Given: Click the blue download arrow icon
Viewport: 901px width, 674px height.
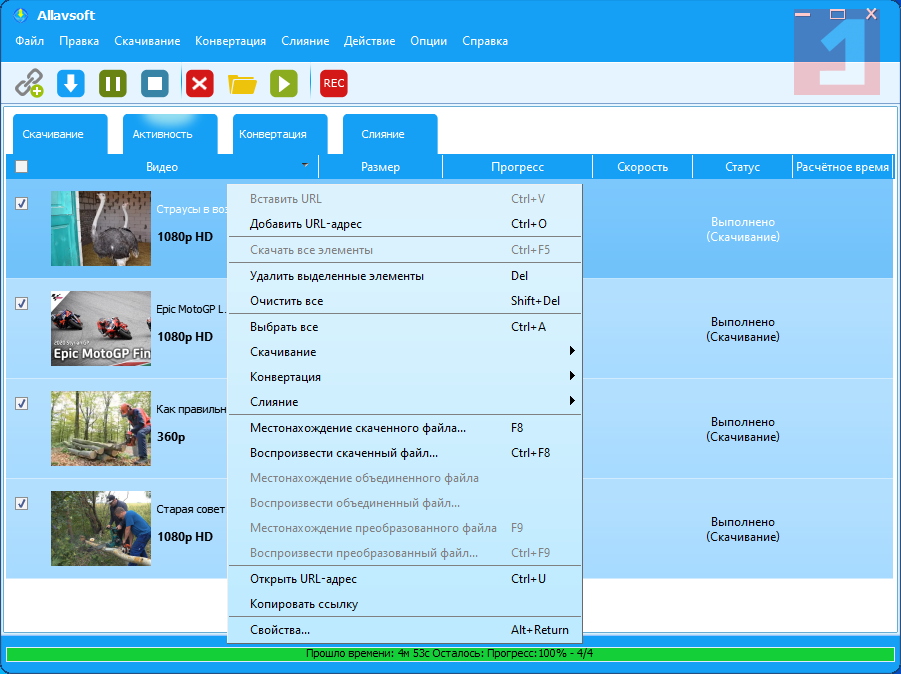Looking at the screenshot, I should point(71,83).
